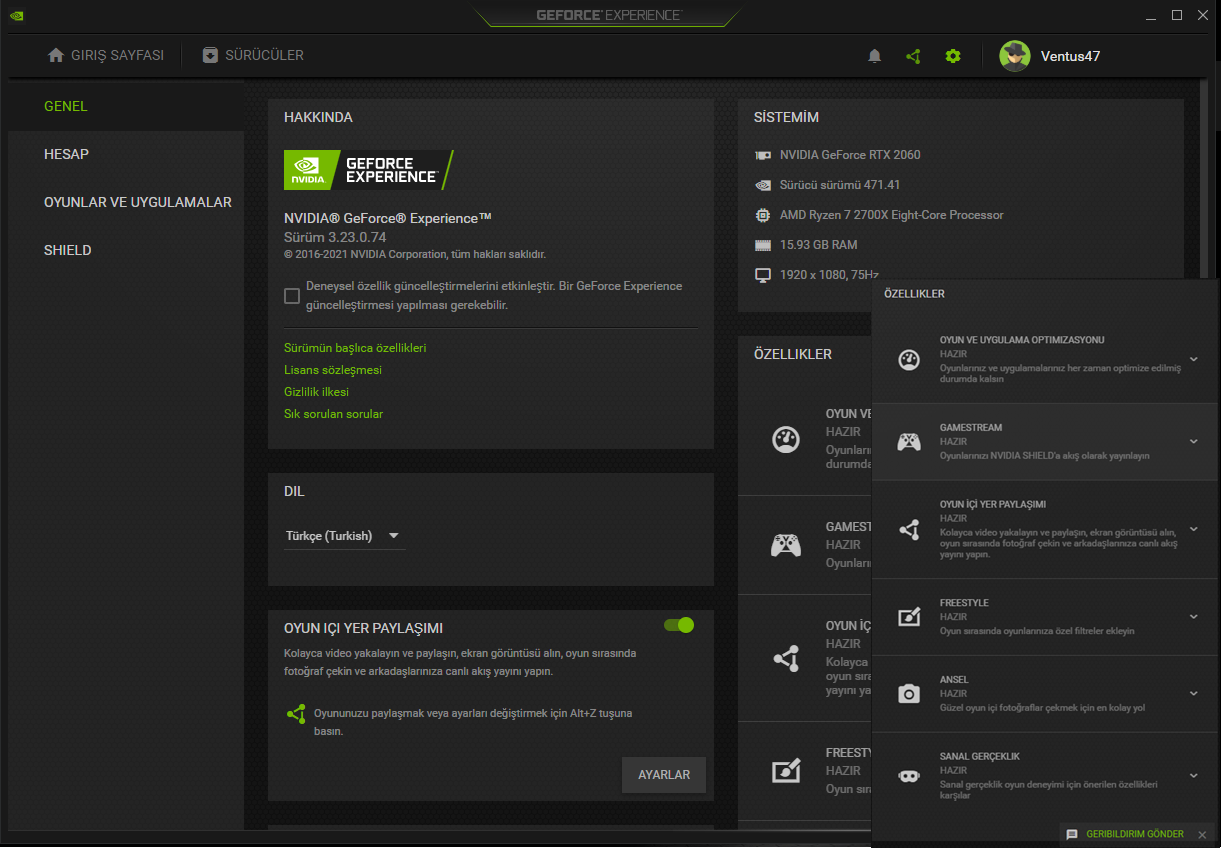
Task: Expand Oyun ve Uygulama Optimizasyonu chevron
Action: [1193, 359]
